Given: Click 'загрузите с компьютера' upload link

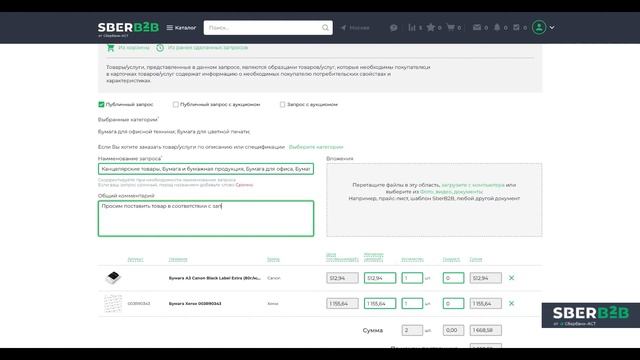Looking at the screenshot, I should point(473,185).
